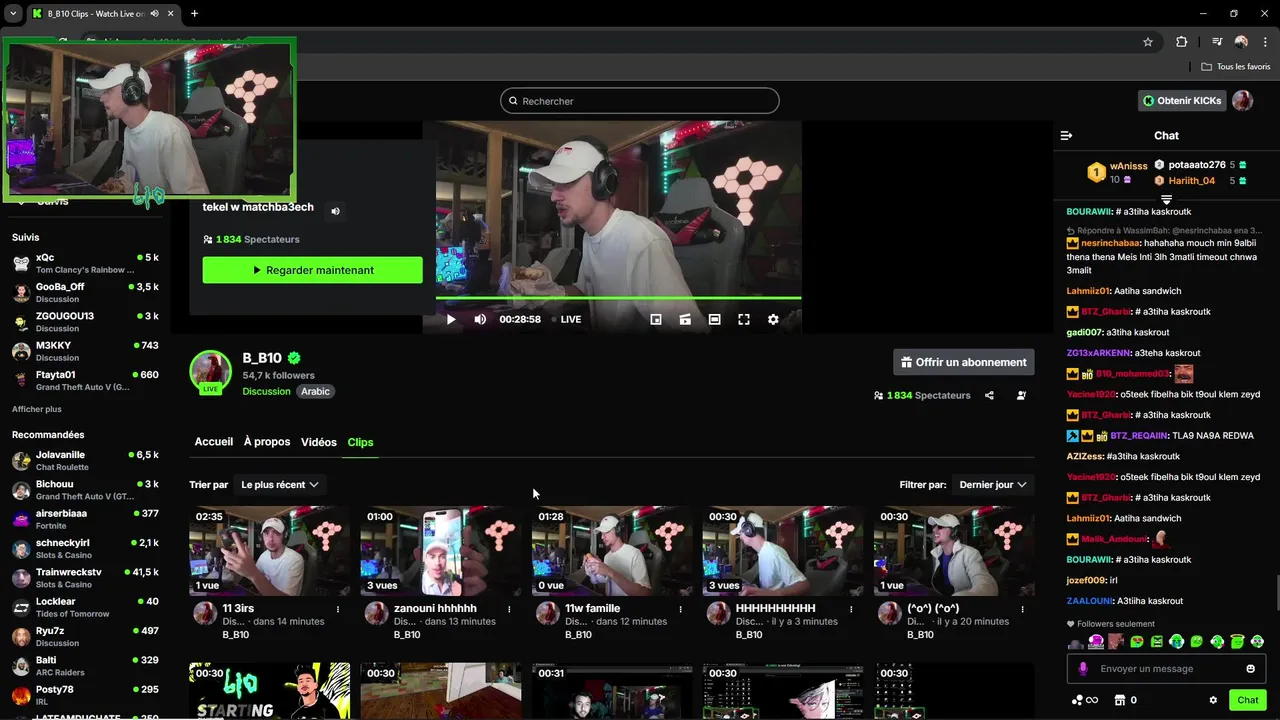Click Offrir un abonnement button
1280x720 pixels.
(964, 362)
